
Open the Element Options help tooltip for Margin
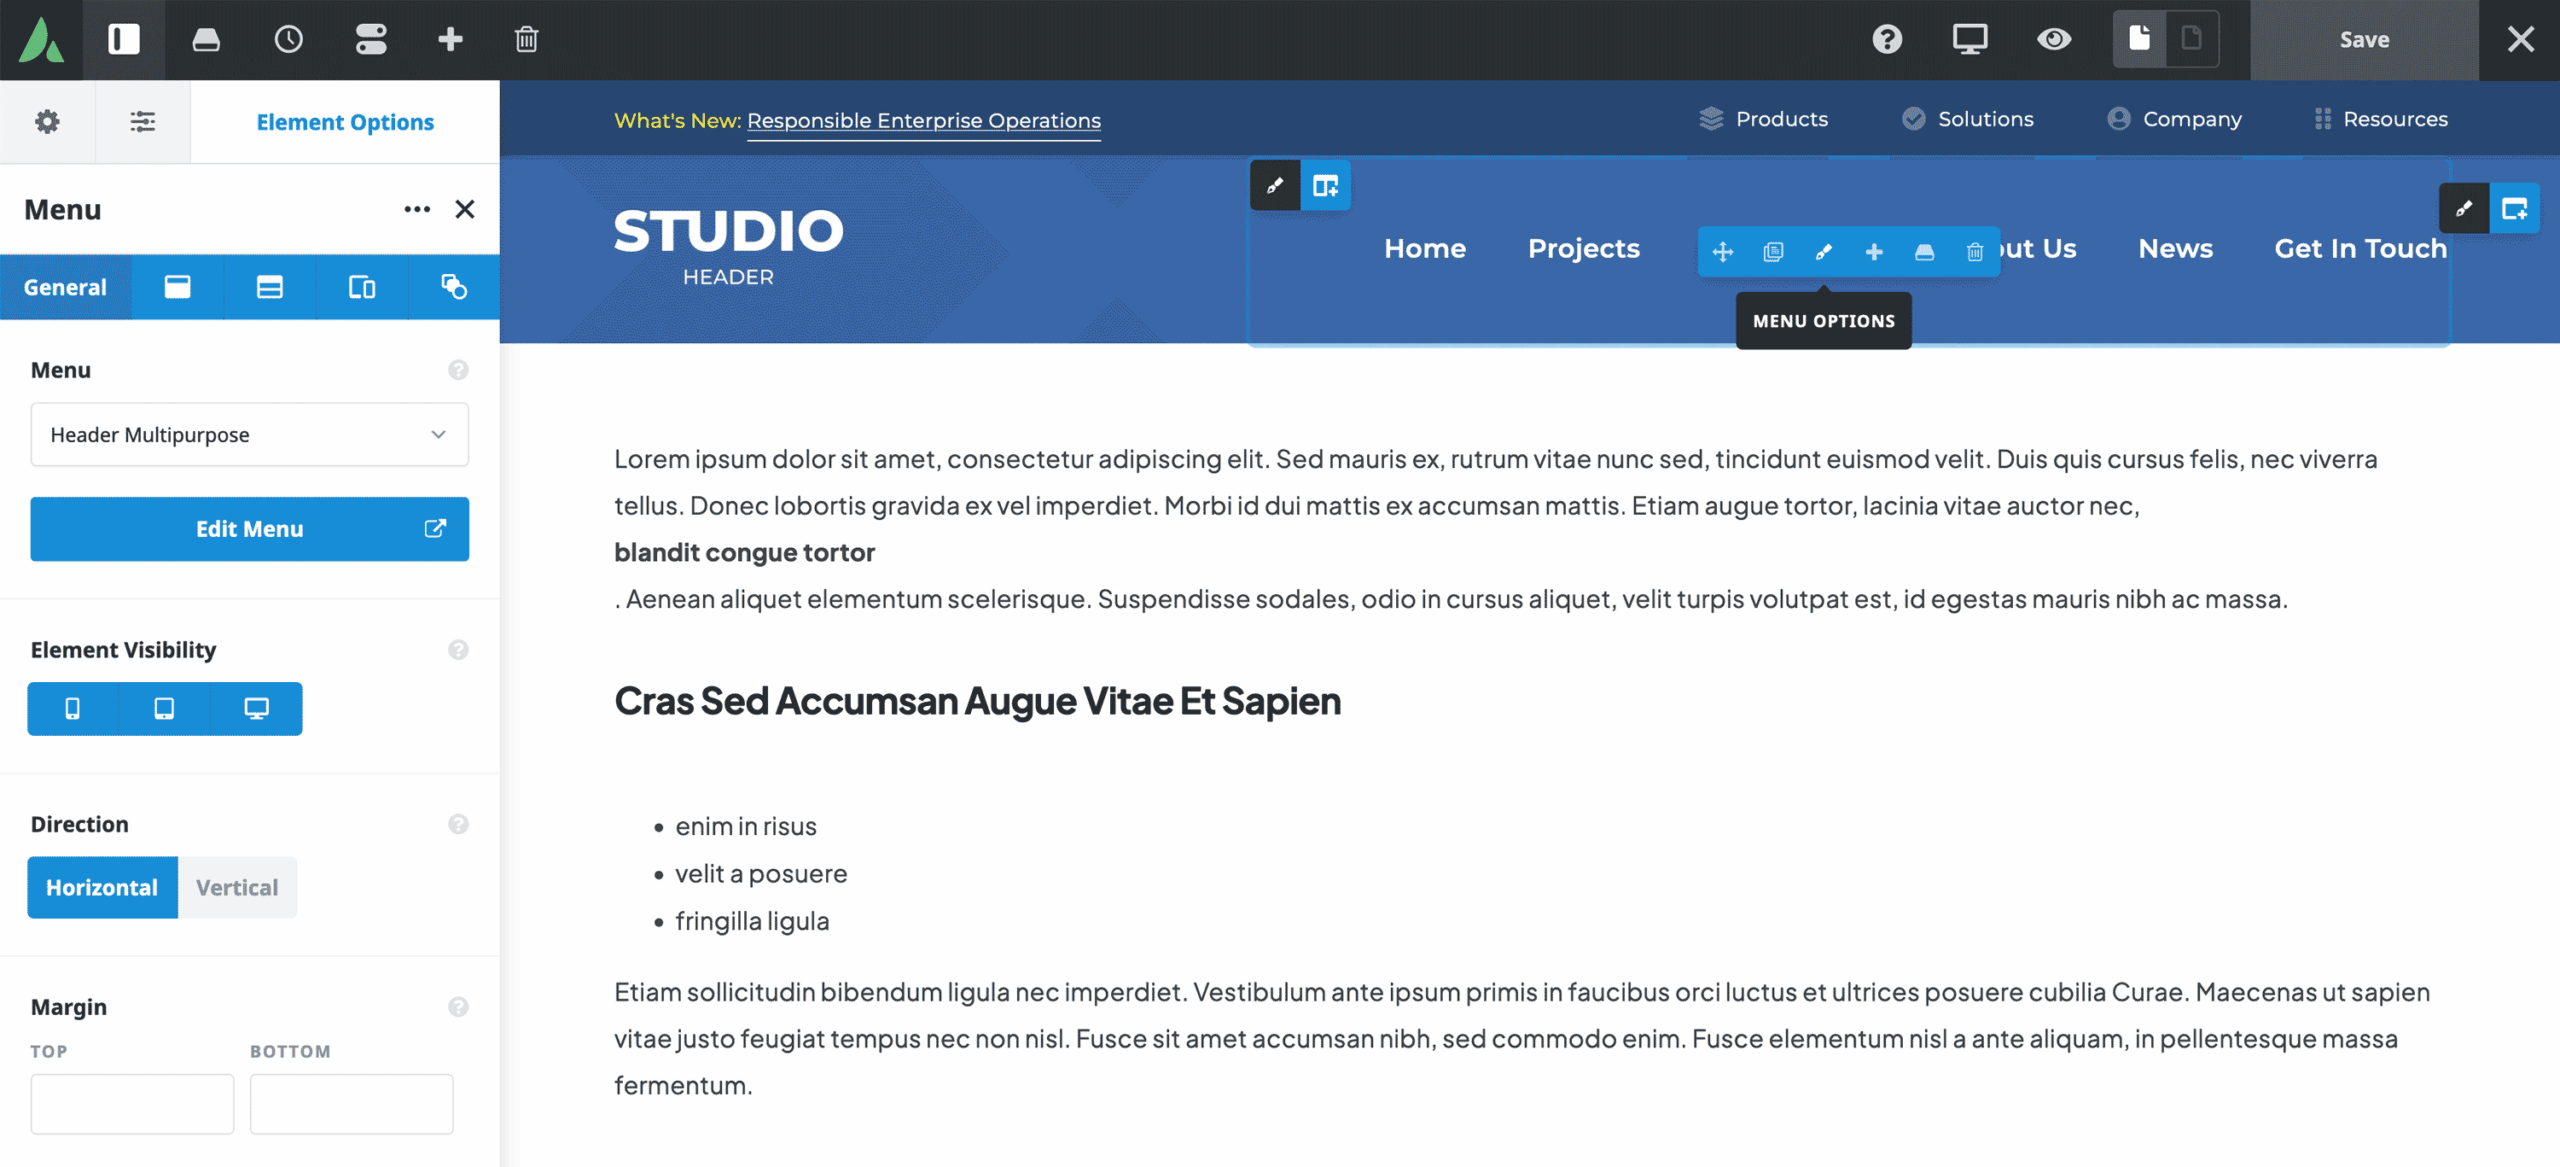pyautogui.click(x=459, y=1006)
